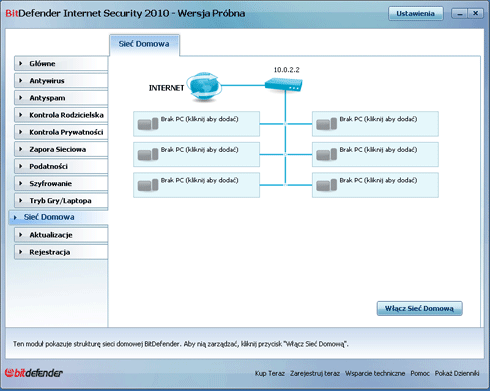Expand arrow next to Tryb Gry/Laptopa
The image size is (490, 391).
coord(21,201)
